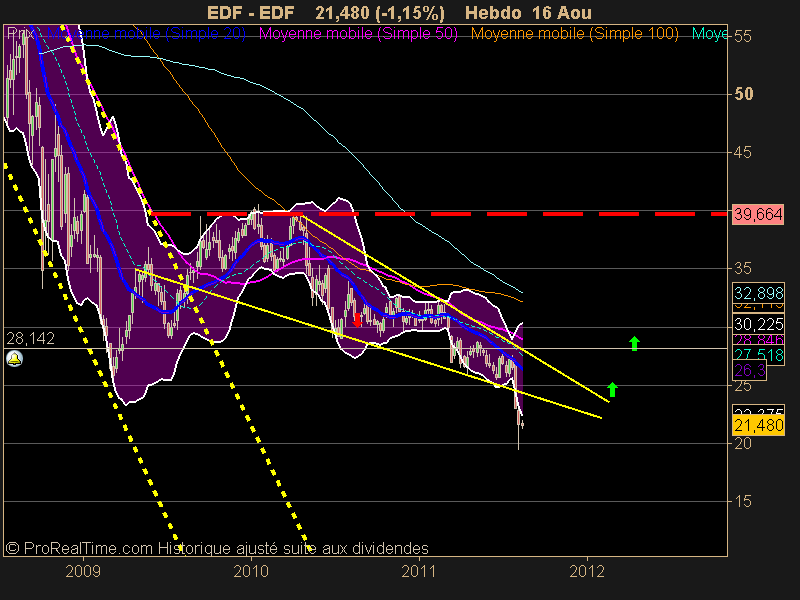800x600 pixels.
Task: Click the 55 price axis label
Action: [x=743, y=36]
